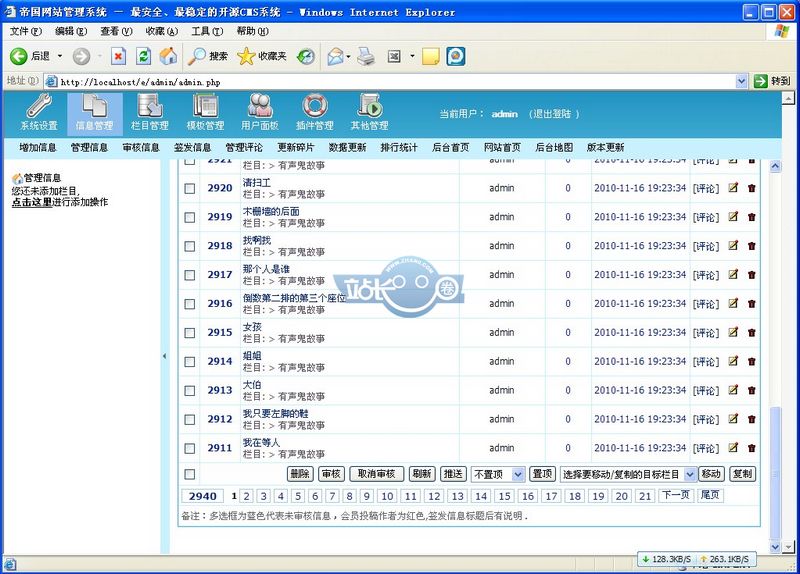
Task: Click yellow note icon in IE toolbar
Action: [431, 56]
